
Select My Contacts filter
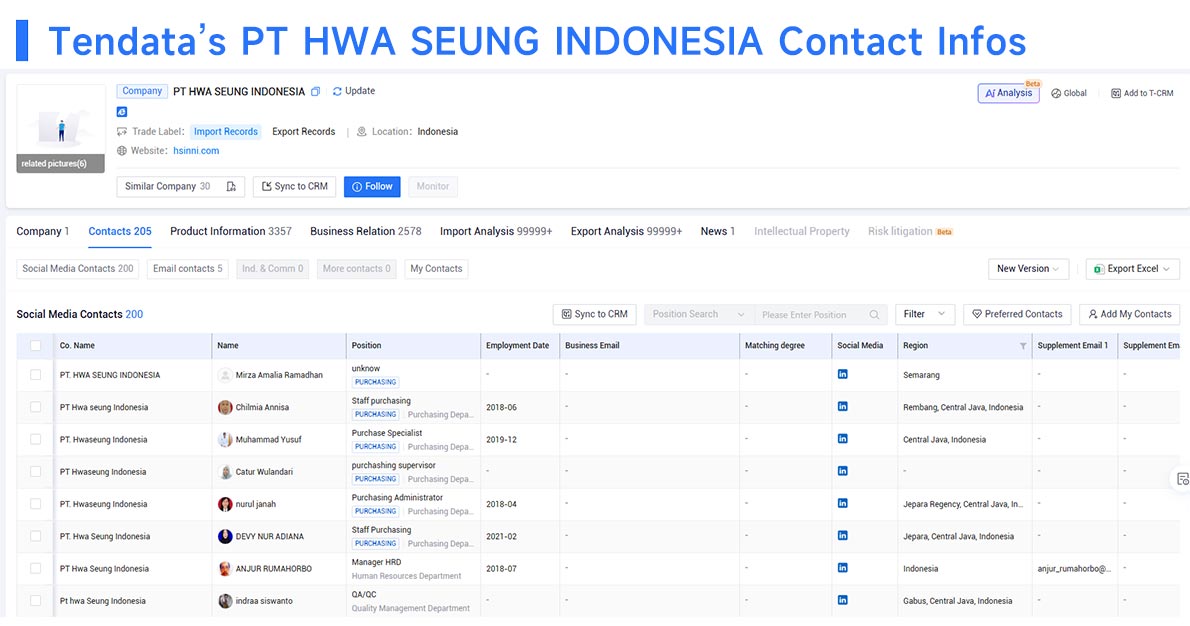click(x=436, y=269)
